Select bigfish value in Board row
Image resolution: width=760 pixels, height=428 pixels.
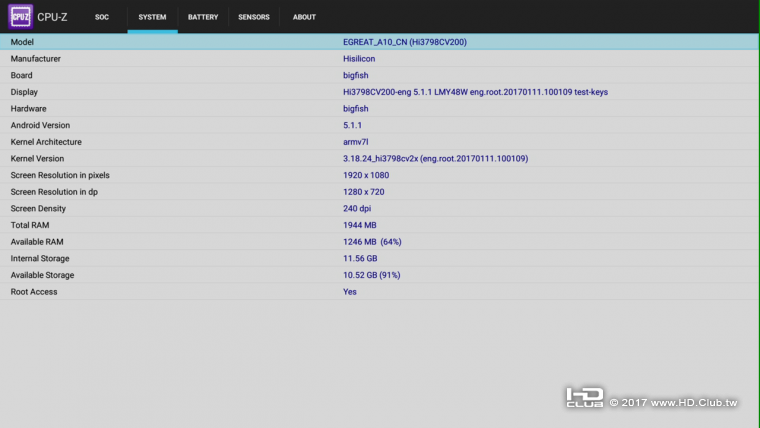356,75
